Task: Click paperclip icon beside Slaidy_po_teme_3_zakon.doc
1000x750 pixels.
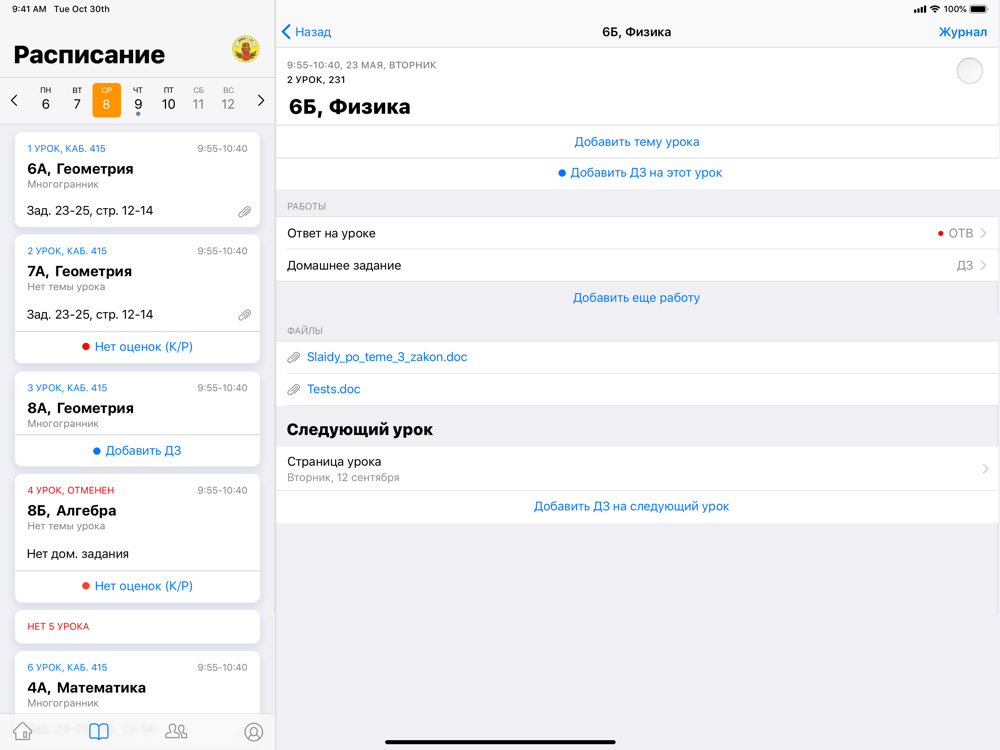Action: 293,358
